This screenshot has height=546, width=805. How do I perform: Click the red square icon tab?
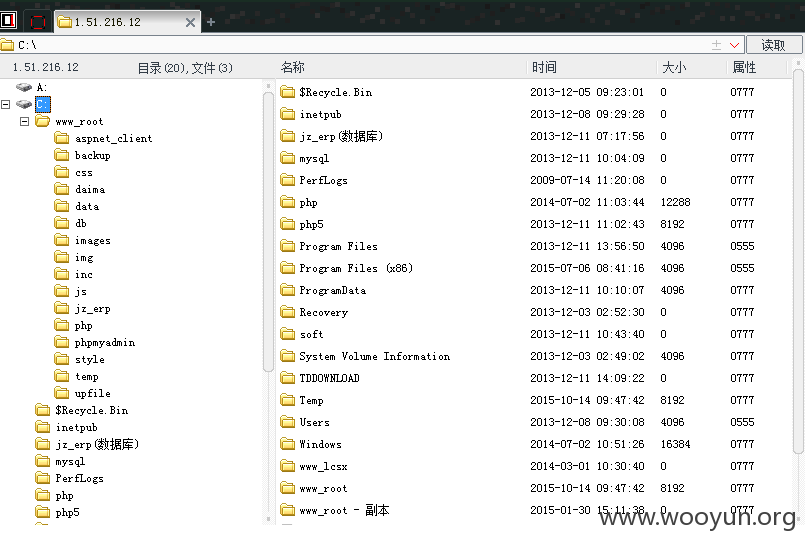click(x=37, y=22)
